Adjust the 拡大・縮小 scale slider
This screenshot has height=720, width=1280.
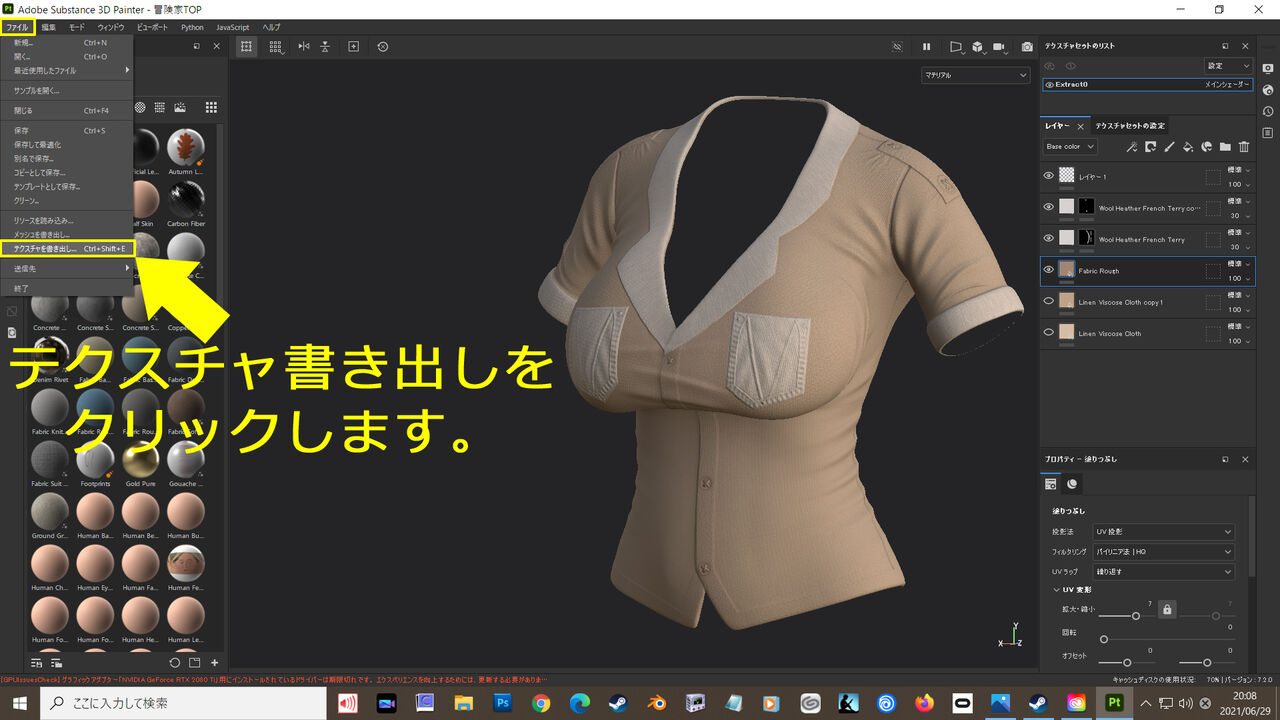click(x=1136, y=616)
